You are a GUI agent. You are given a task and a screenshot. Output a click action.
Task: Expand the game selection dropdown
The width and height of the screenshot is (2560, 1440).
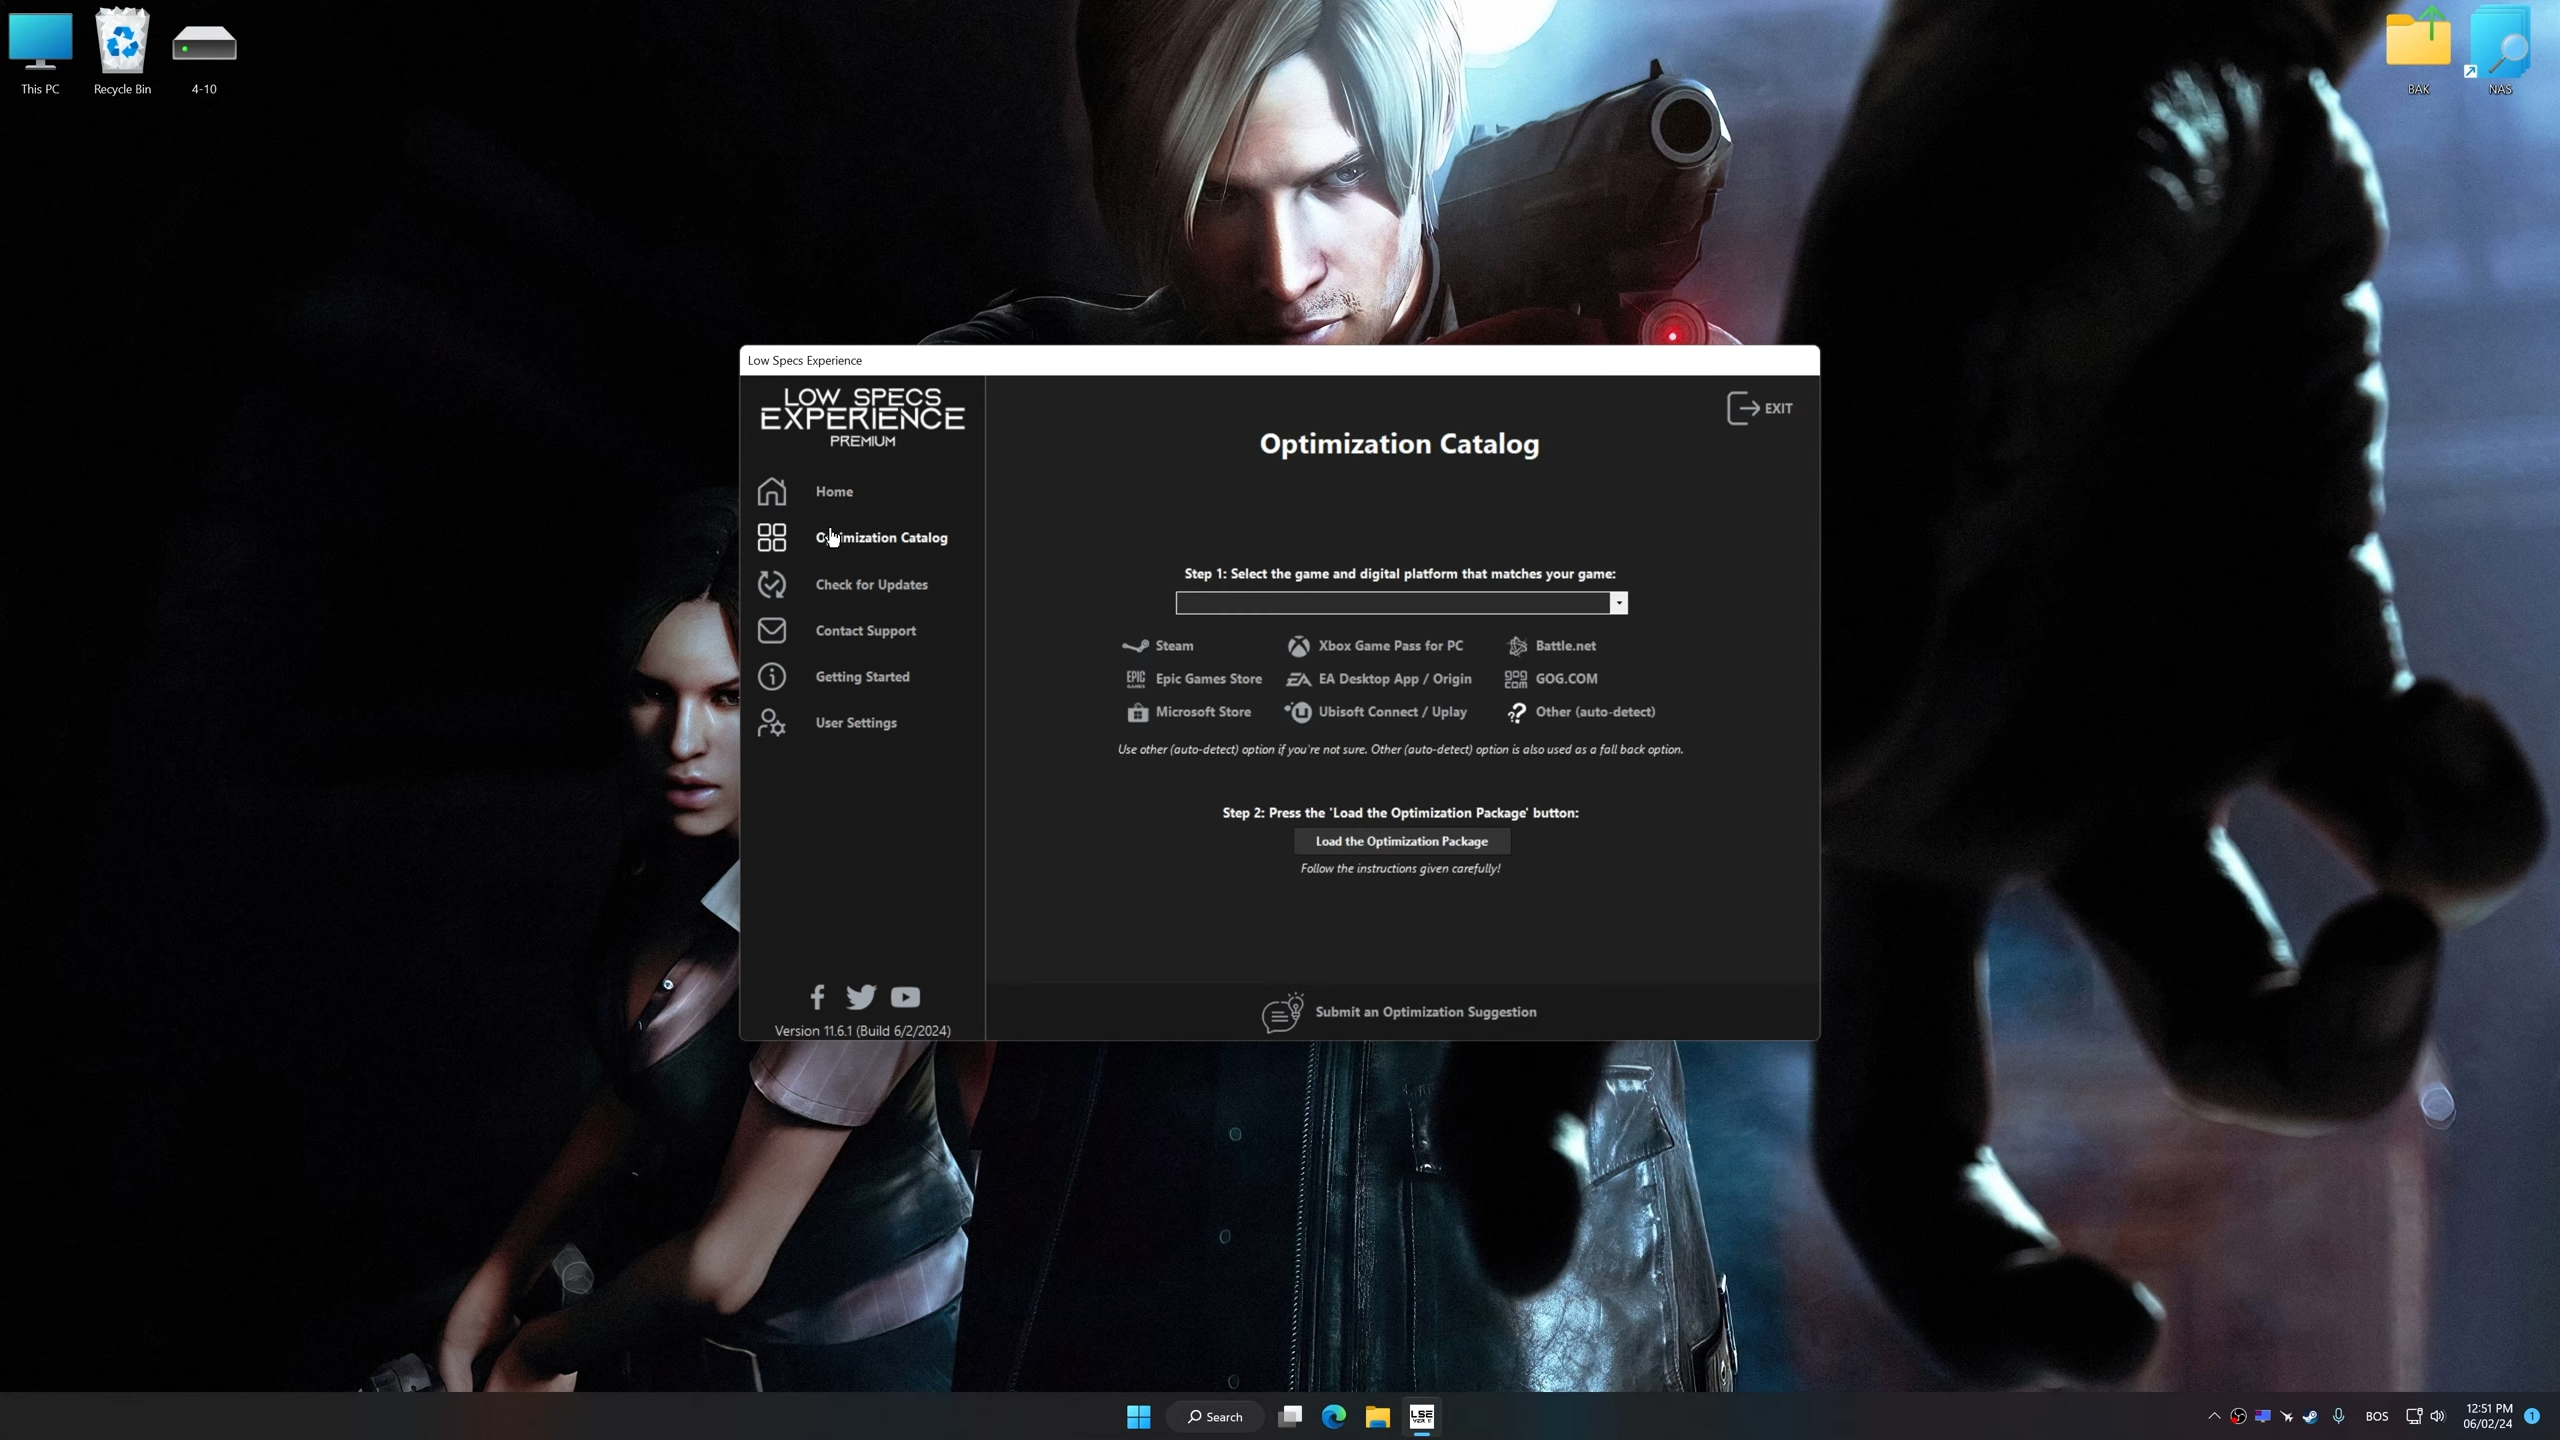click(x=1618, y=603)
